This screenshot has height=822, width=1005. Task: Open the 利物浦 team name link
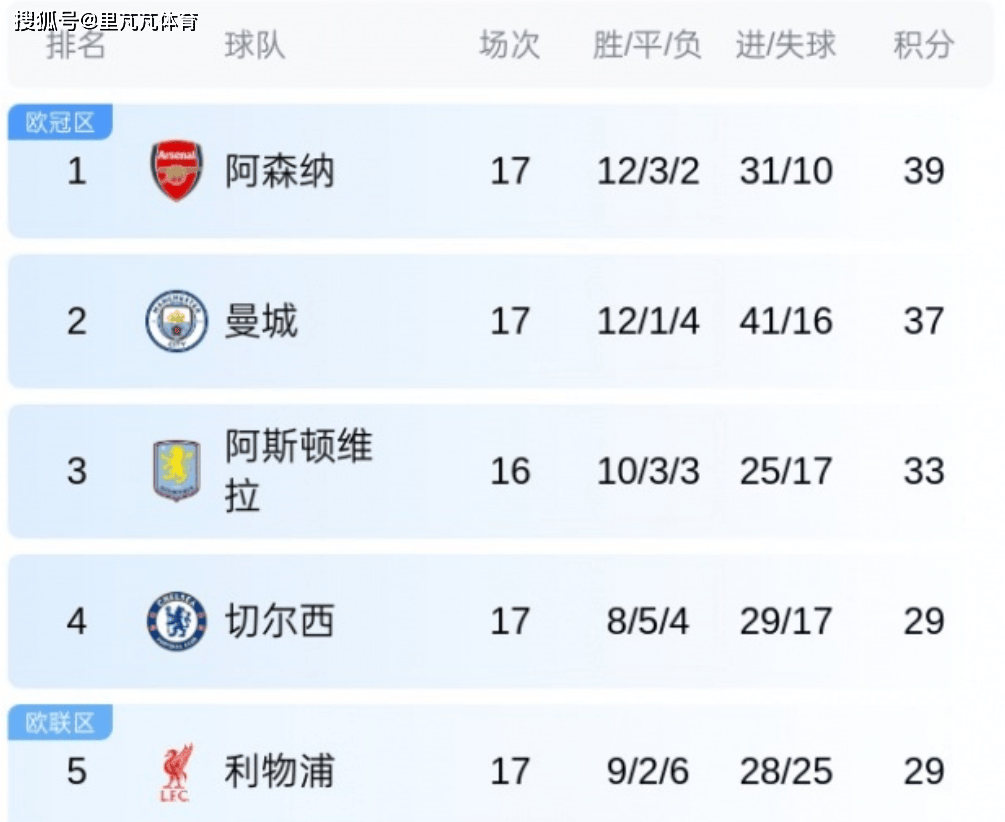click(x=279, y=772)
